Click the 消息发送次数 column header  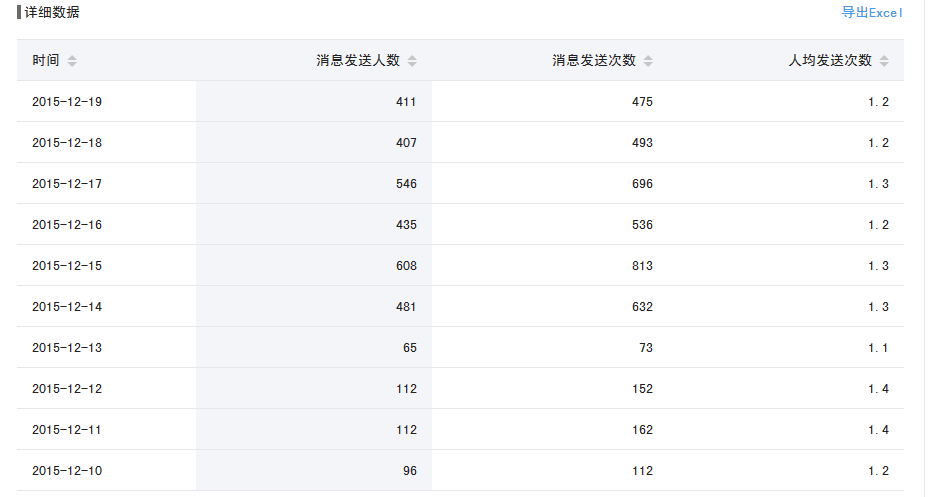594,61
